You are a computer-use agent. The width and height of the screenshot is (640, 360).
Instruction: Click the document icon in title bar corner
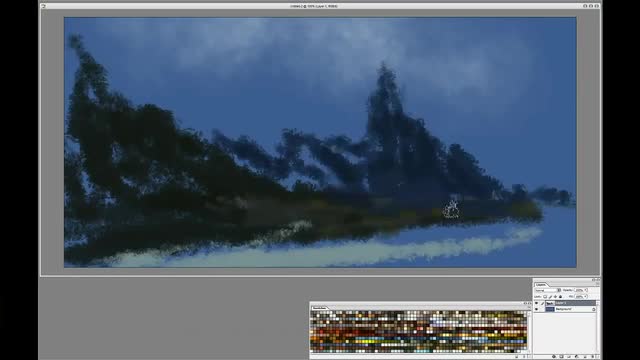point(44,6)
